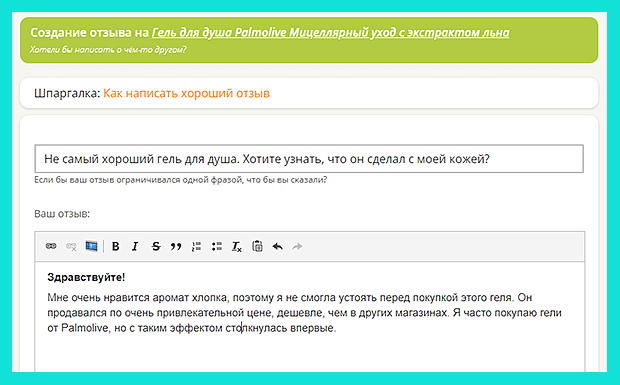
Task: Click the insert image icon
Action: coord(91,246)
